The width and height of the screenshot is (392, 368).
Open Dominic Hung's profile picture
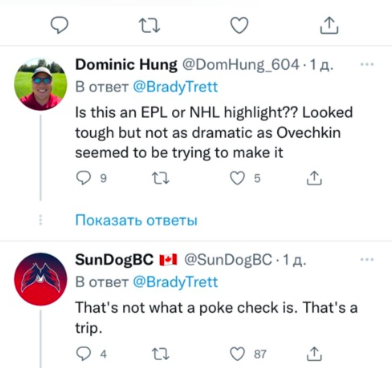point(41,84)
